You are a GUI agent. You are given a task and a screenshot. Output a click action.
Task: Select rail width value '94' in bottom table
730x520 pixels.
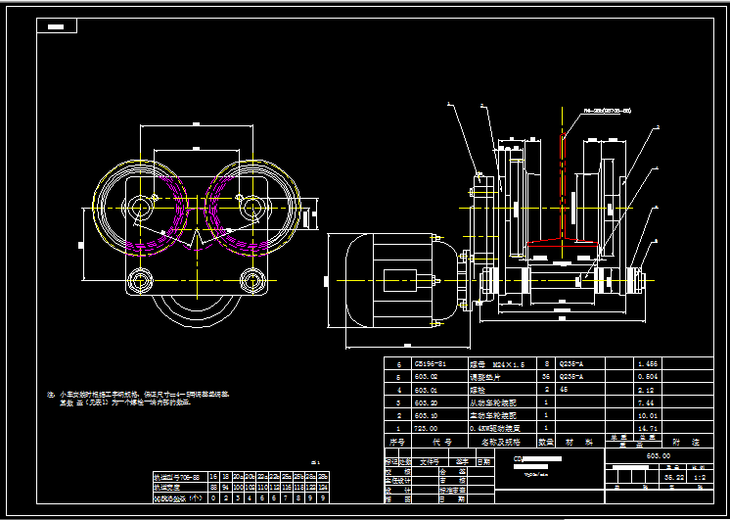[225, 487]
